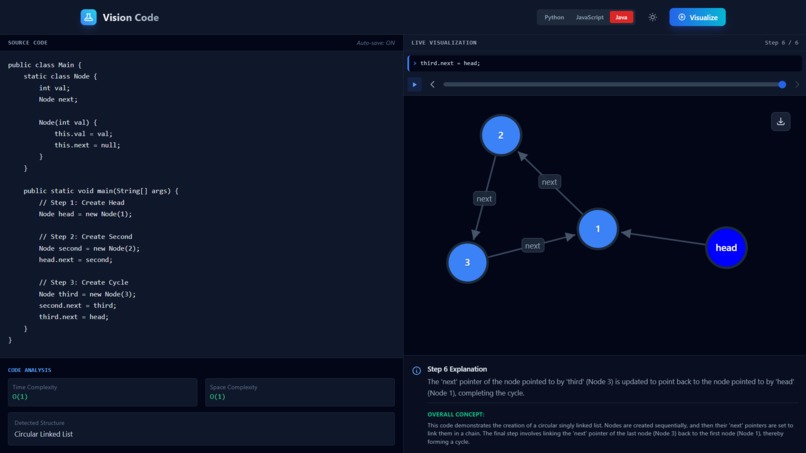The image size is (806, 453).
Task: Click the '// Step 2: Create Second' comment
Action: (85, 237)
